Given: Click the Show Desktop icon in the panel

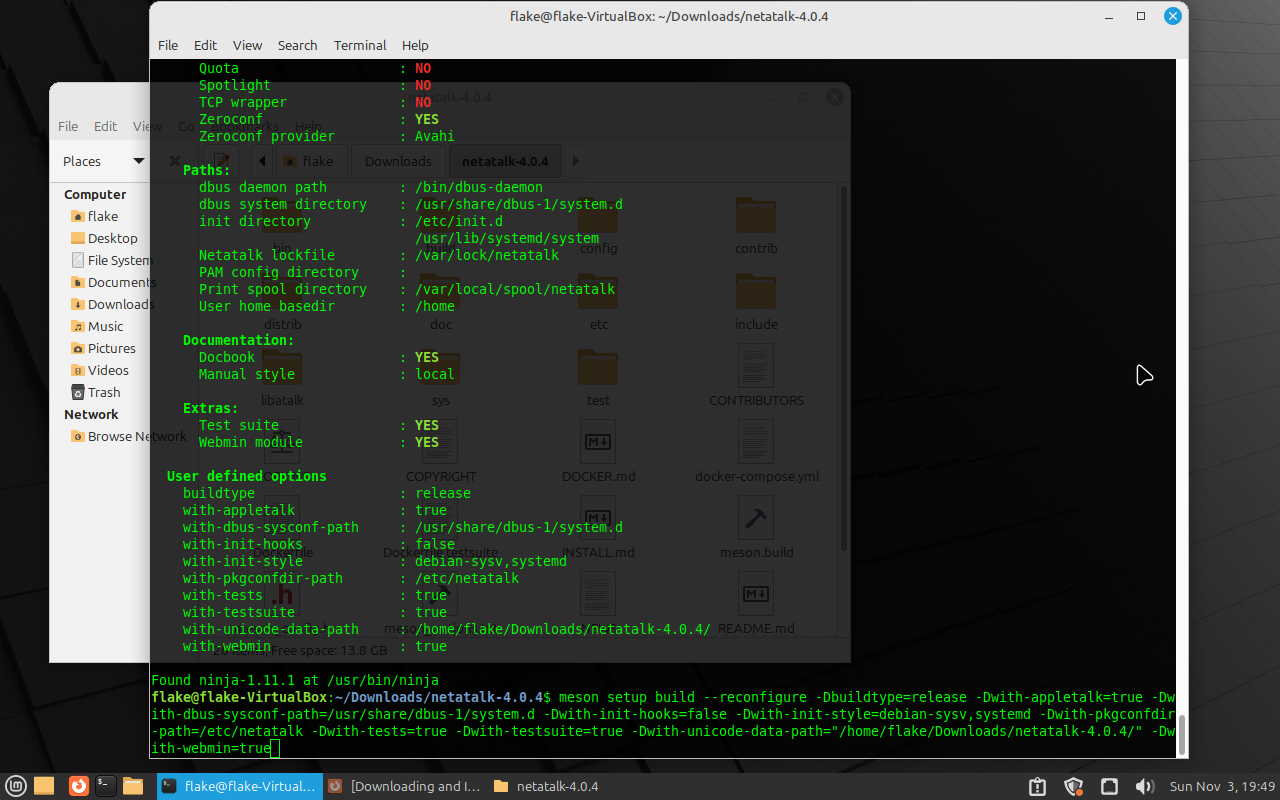Looking at the screenshot, I should 44,786.
